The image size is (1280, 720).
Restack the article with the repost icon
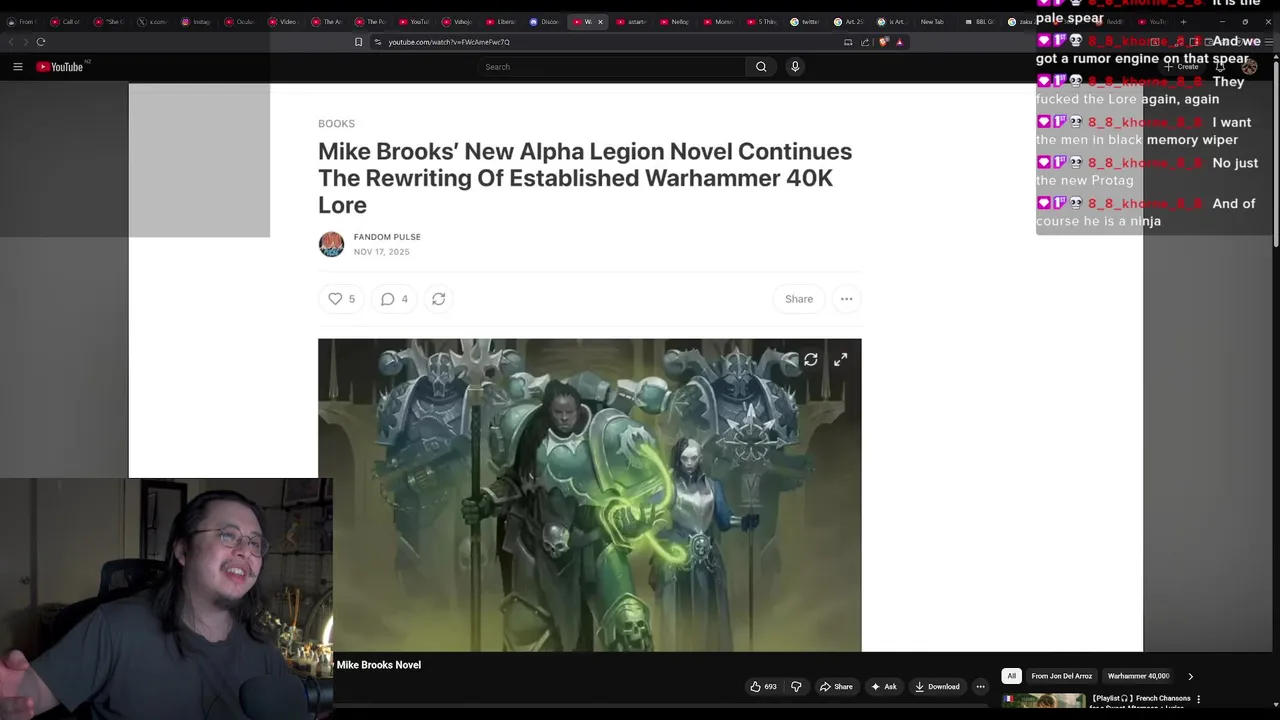[x=438, y=299]
